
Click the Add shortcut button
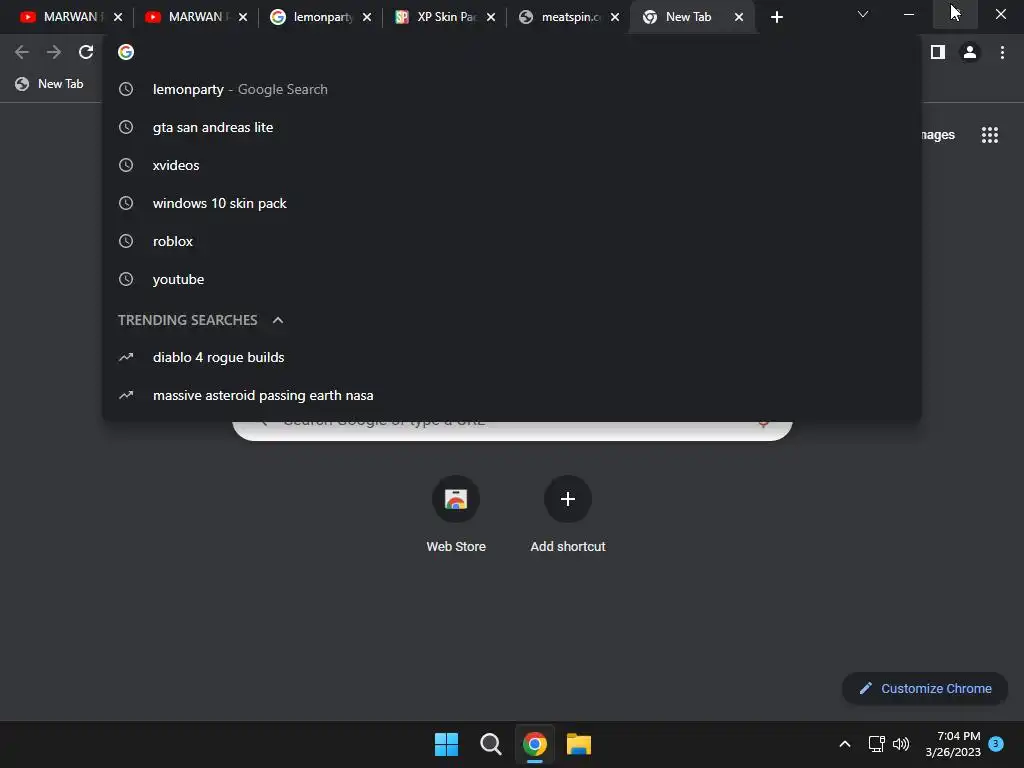[x=568, y=515]
